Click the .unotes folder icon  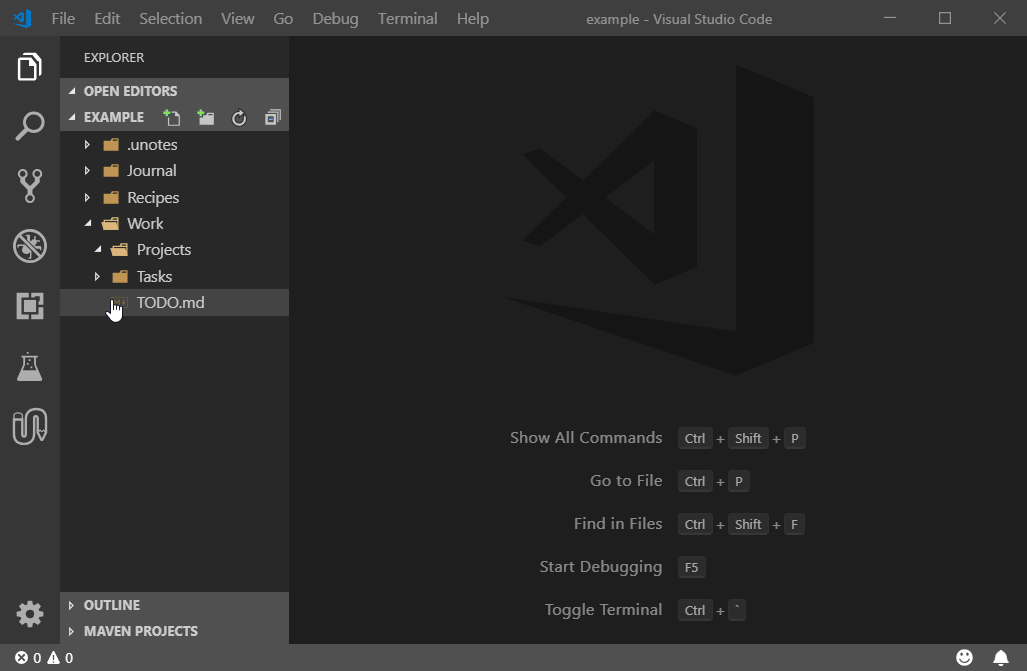[x=111, y=144]
